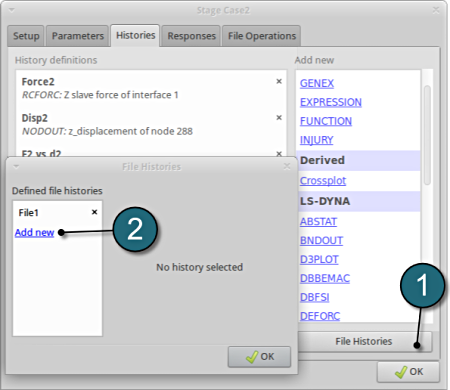Screen dimensions: 450x390
Task: Click OK in the Stage Case2 window
Action: 408,372
